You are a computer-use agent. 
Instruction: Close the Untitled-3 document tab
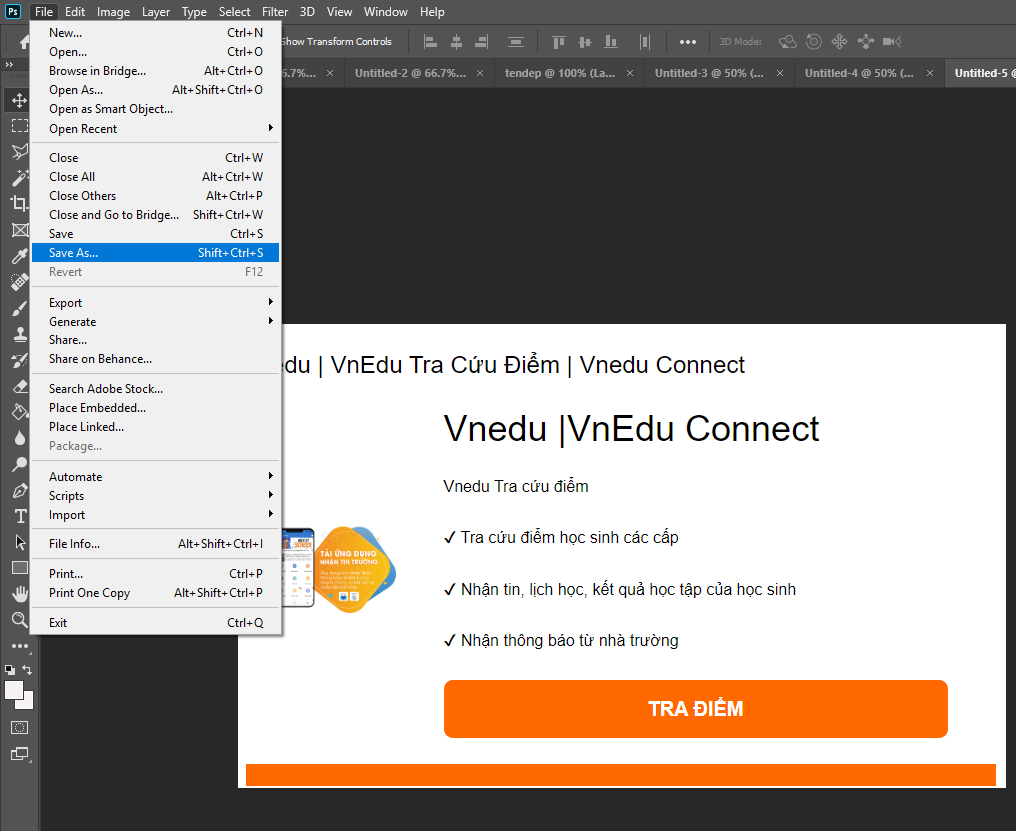point(781,73)
